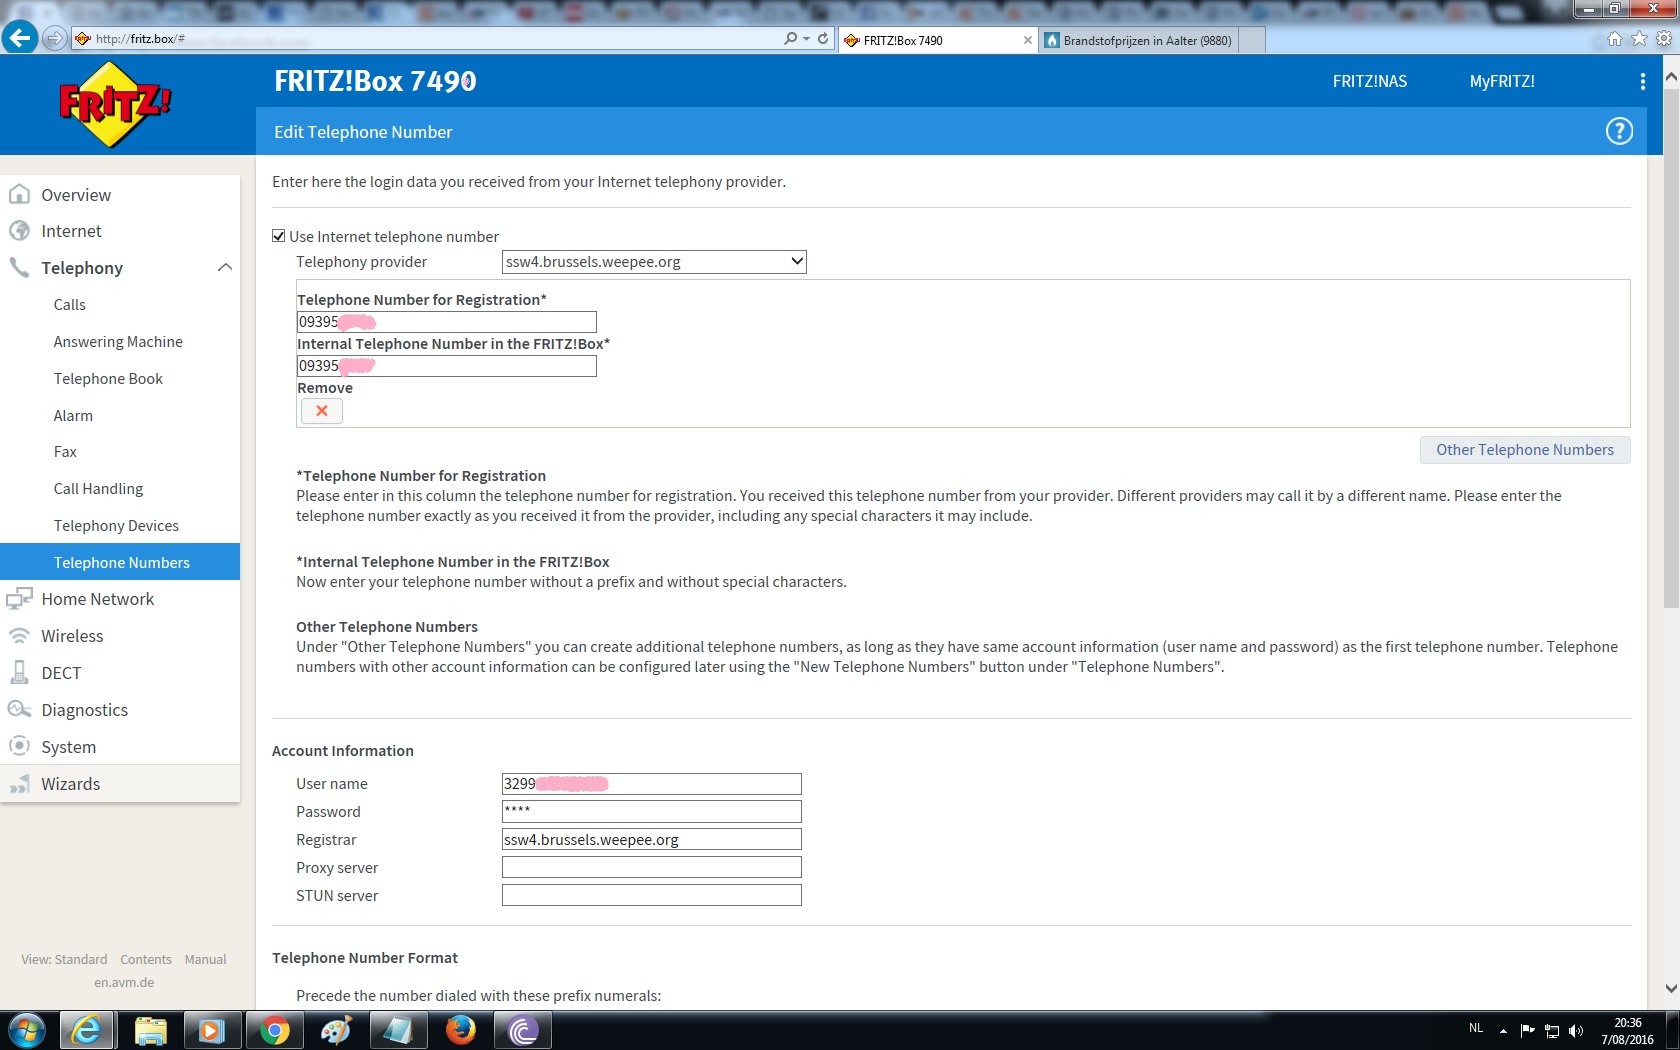Launch Google Chrome from the taskbar
The width and height of the screenshot is (1680, 1050).
point(274,1030)
